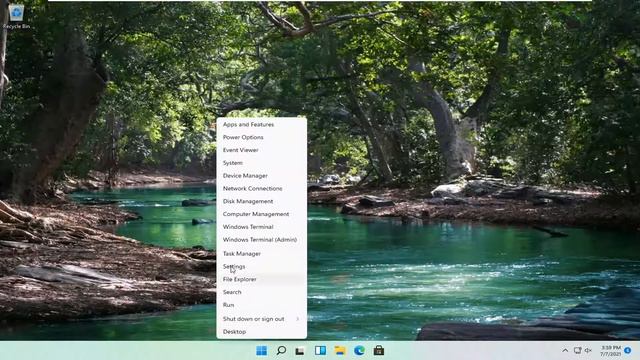
Task: Launch Windows Terminal (Admin)
Action: 262,240
